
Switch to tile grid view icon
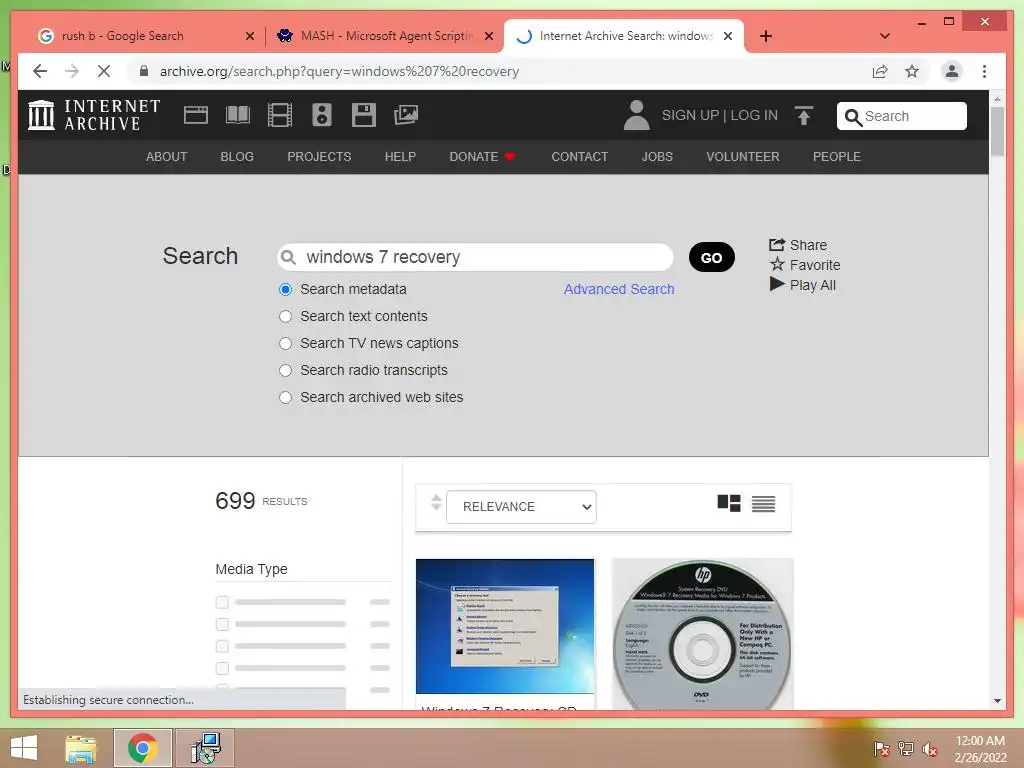729,504
